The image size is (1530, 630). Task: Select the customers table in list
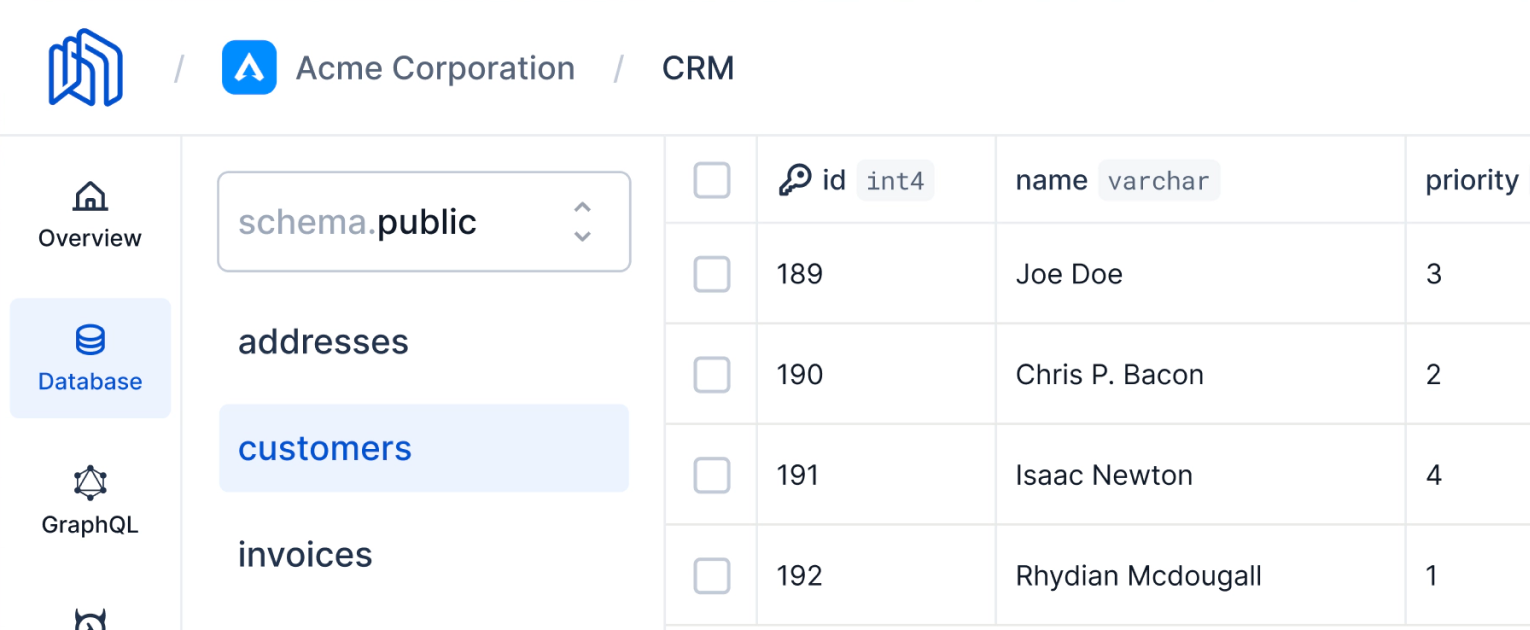(325, 448)
